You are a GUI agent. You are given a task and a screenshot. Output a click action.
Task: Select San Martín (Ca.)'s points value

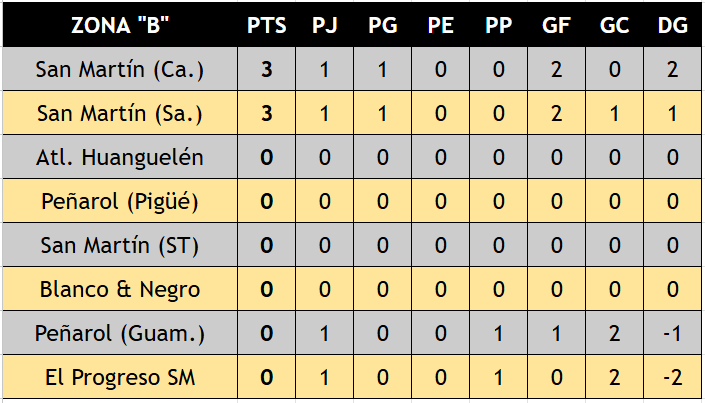tap(267, 70)
